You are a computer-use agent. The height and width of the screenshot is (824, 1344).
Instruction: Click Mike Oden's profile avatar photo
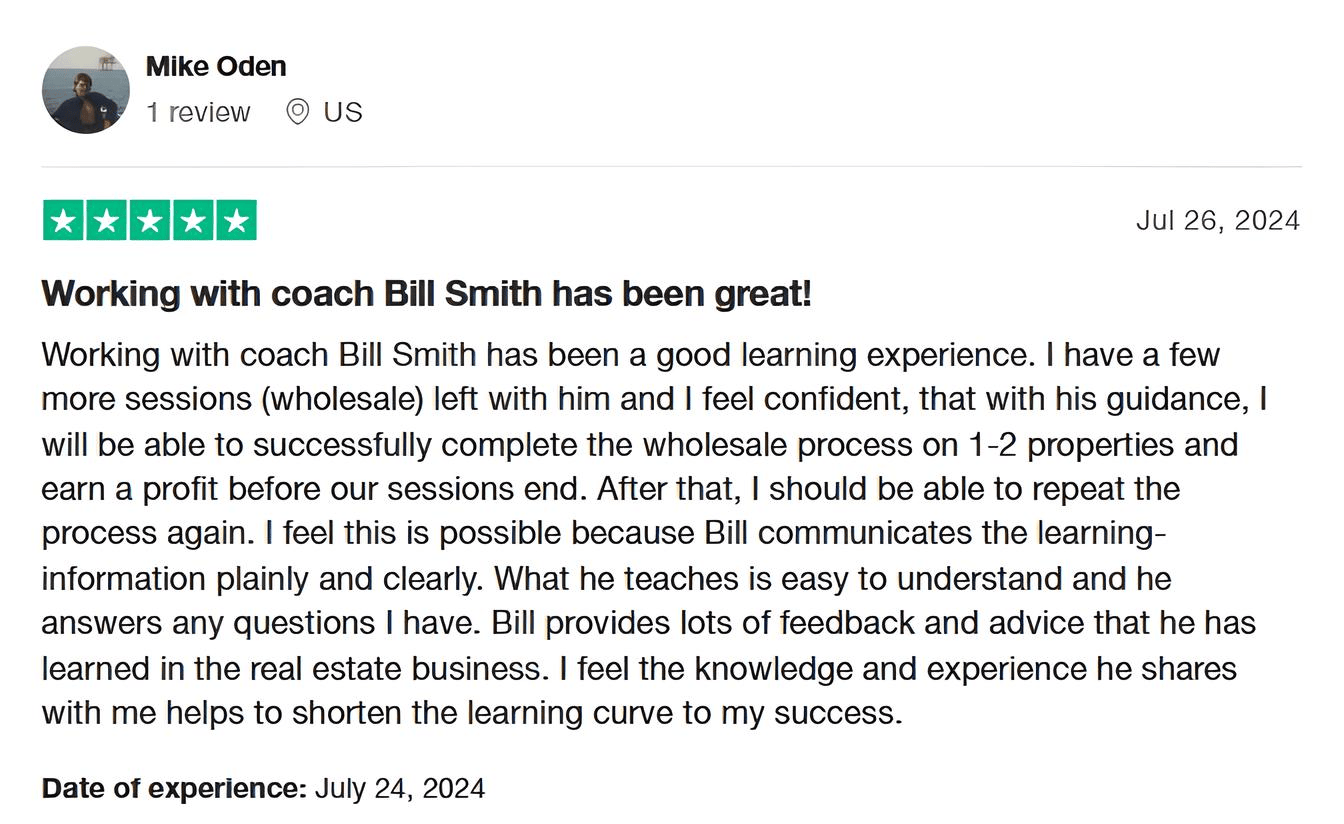[85, 90]
